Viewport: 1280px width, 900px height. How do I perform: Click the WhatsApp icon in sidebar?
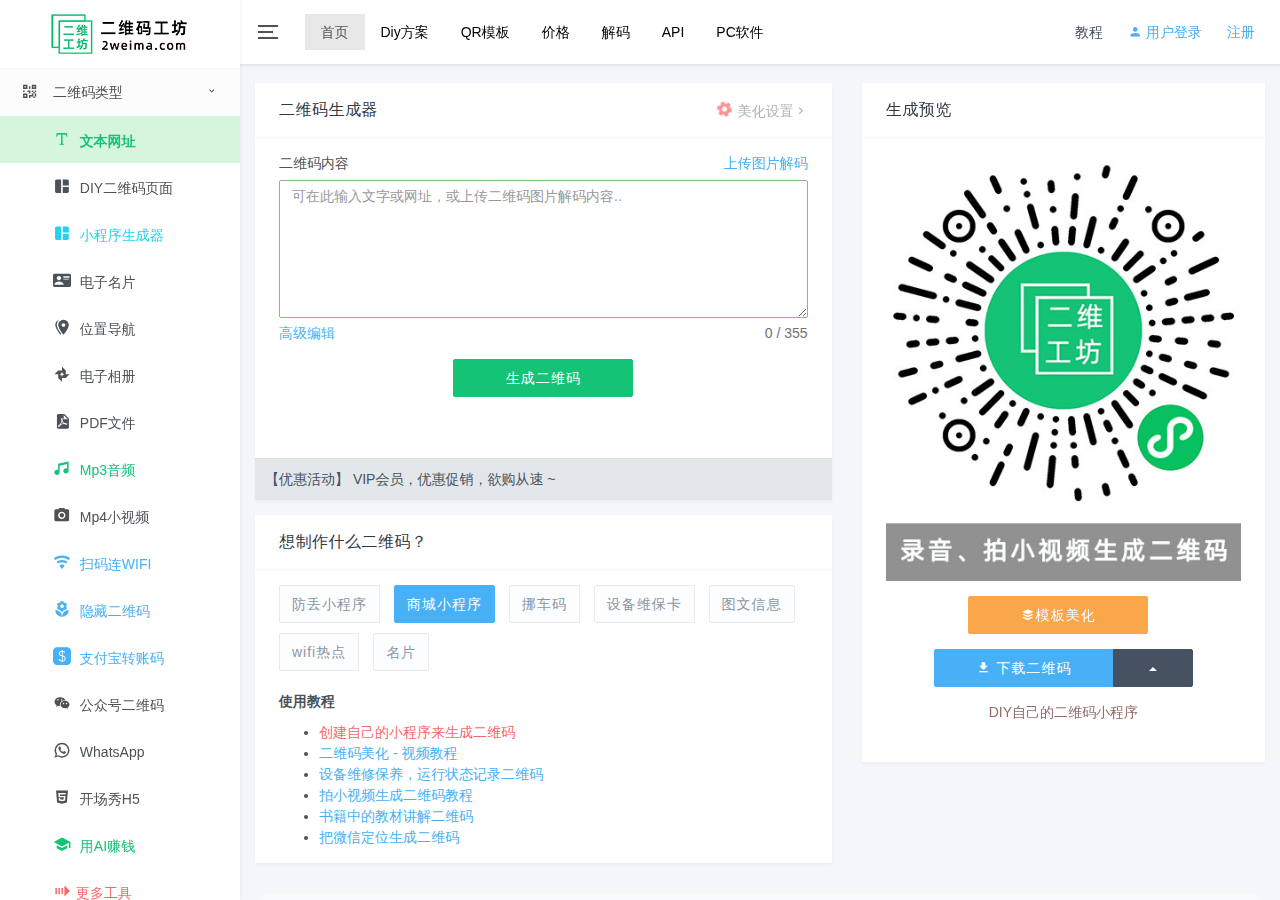coord(62,751)
